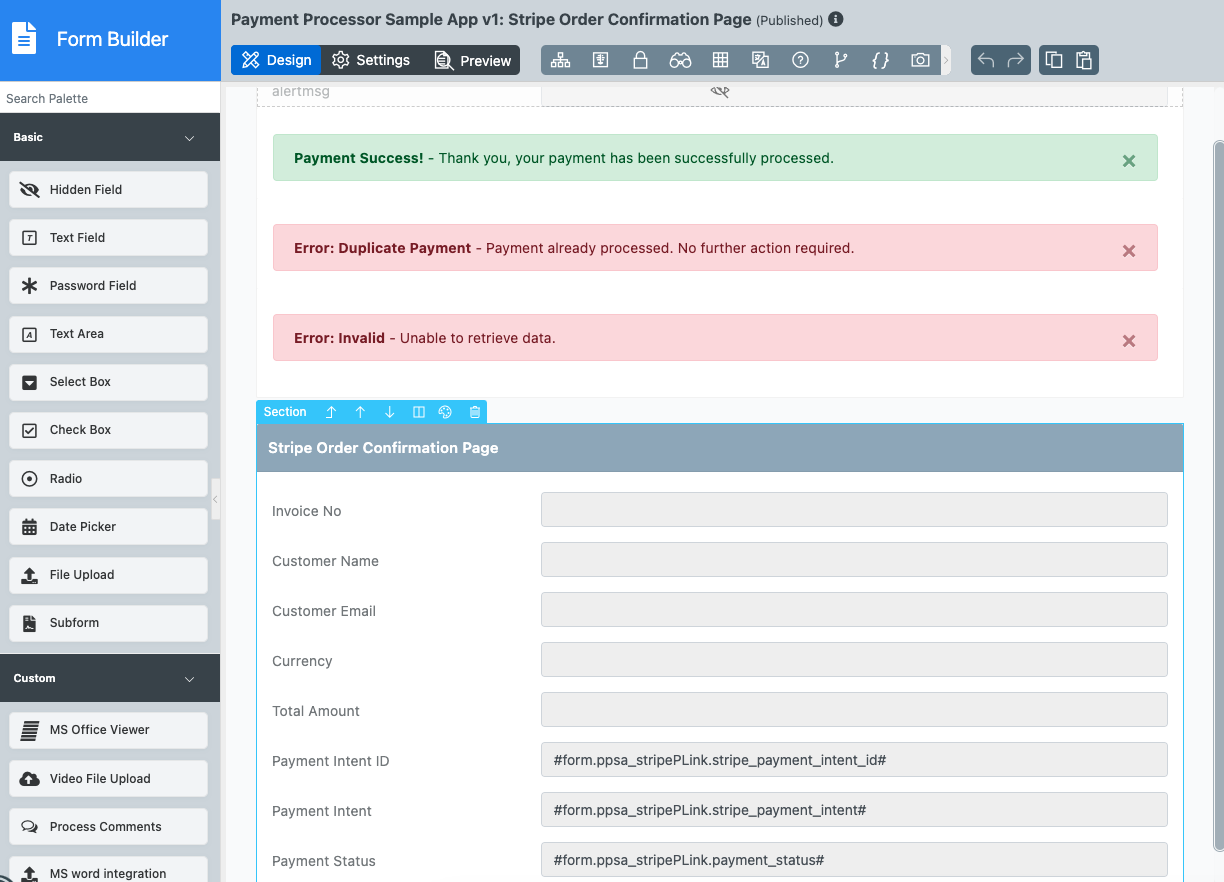Click the Form Builder document logo

pos(24,38)
